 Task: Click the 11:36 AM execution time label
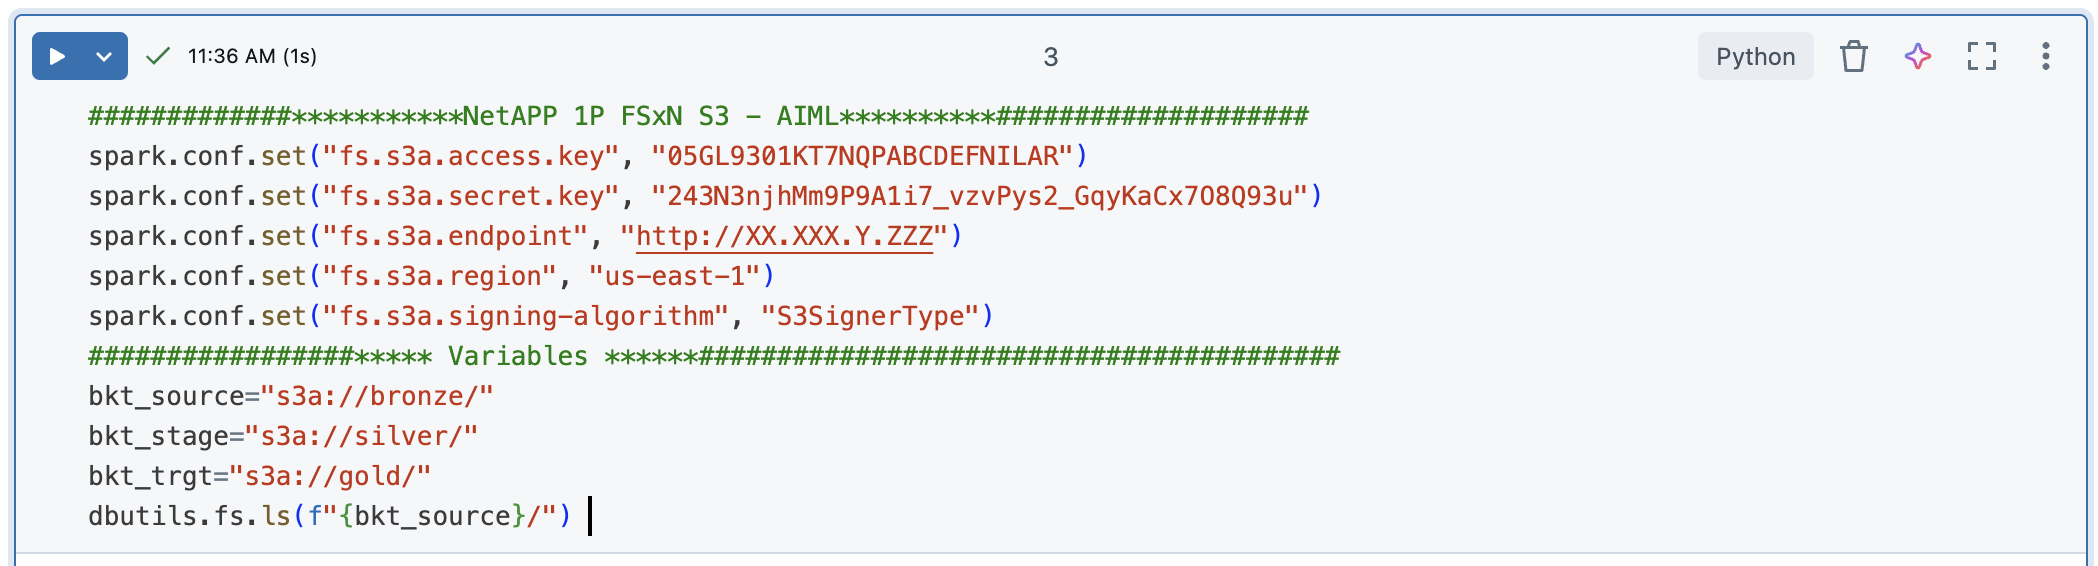[x=252, y=56]
